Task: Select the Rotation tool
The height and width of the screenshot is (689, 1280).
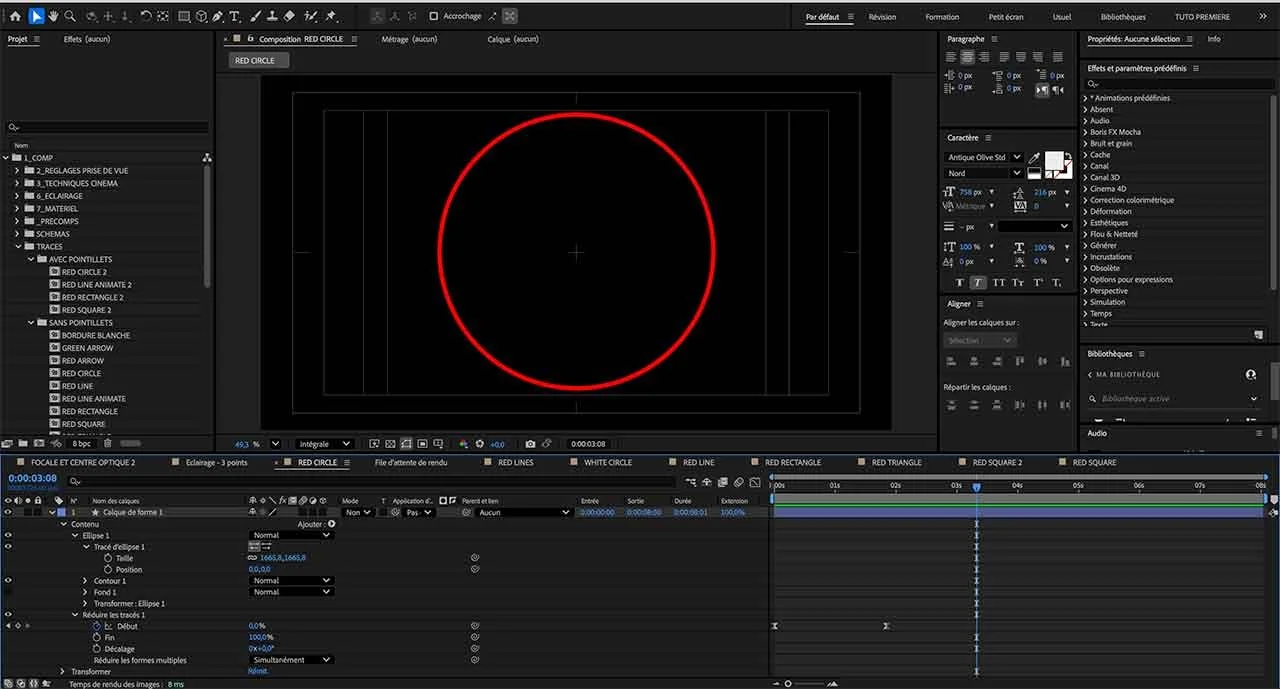Action: tap(147, 16)
